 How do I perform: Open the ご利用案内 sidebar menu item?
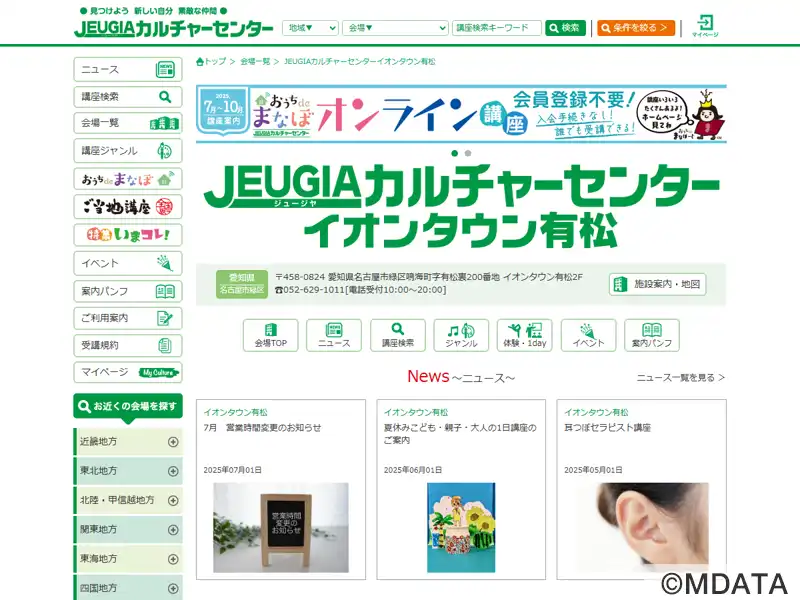click(128, 318)
